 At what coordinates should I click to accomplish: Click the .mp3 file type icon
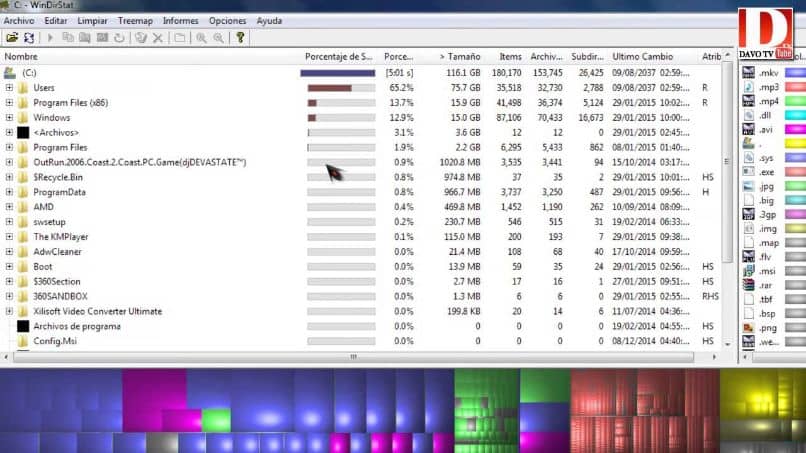[x=748, y=87]
